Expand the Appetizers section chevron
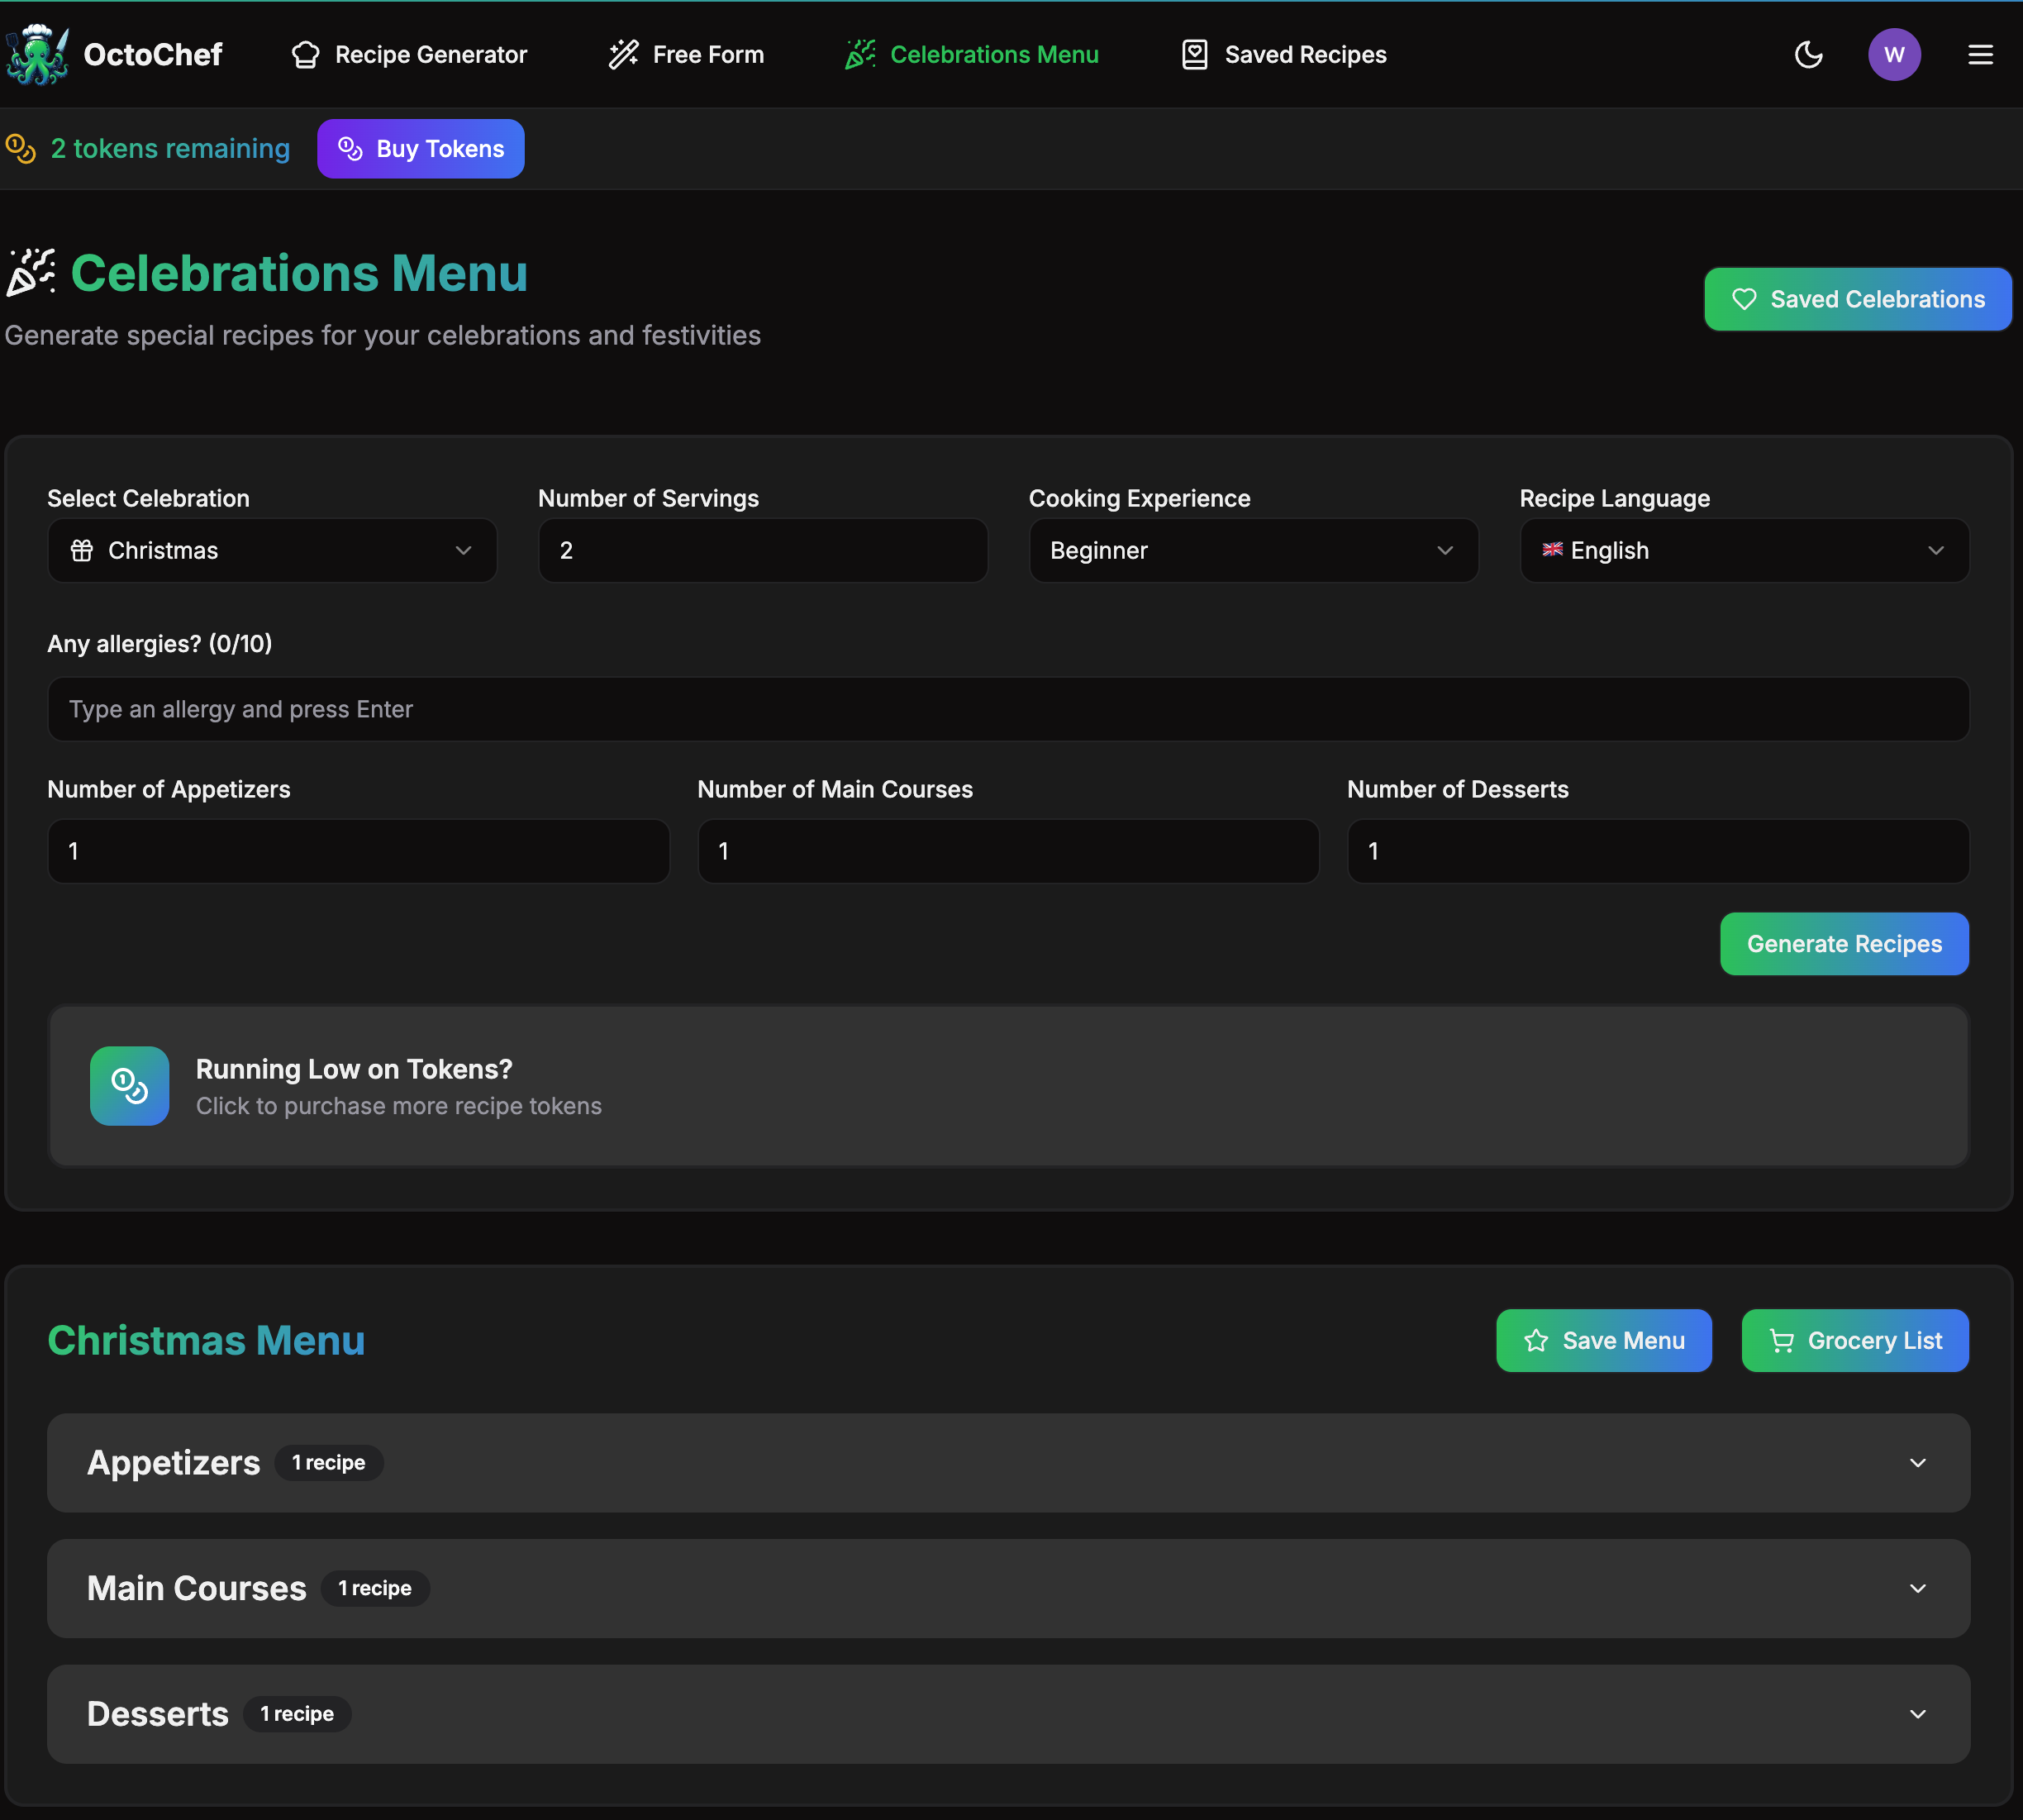 coord(1917,1463)
